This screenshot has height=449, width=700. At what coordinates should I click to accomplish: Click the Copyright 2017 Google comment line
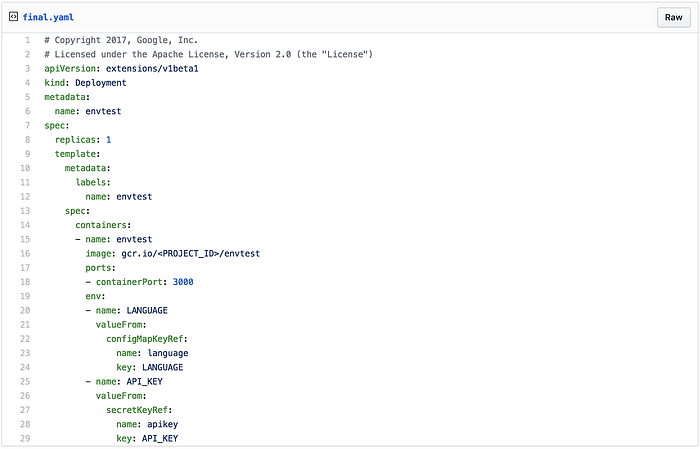[121, 40]
